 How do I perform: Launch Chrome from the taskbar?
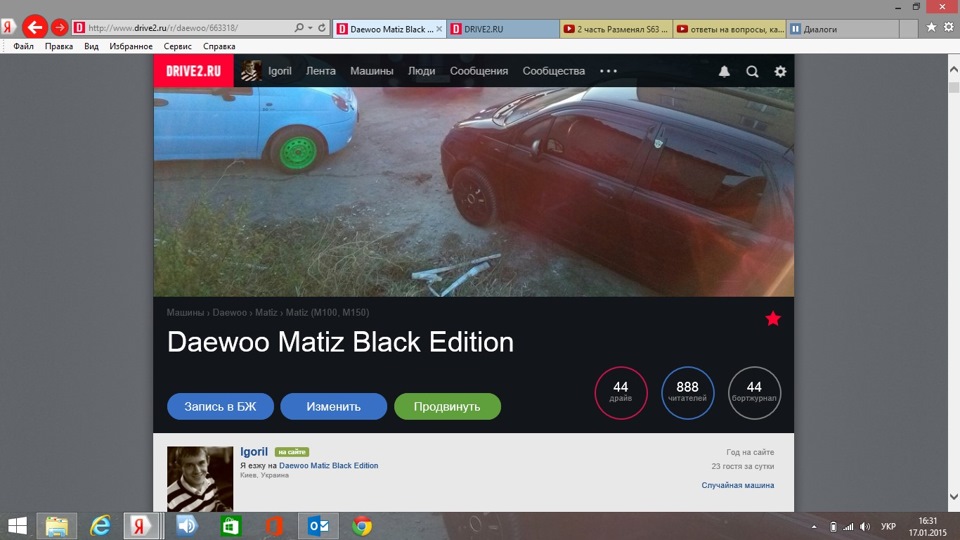point(362,526)
